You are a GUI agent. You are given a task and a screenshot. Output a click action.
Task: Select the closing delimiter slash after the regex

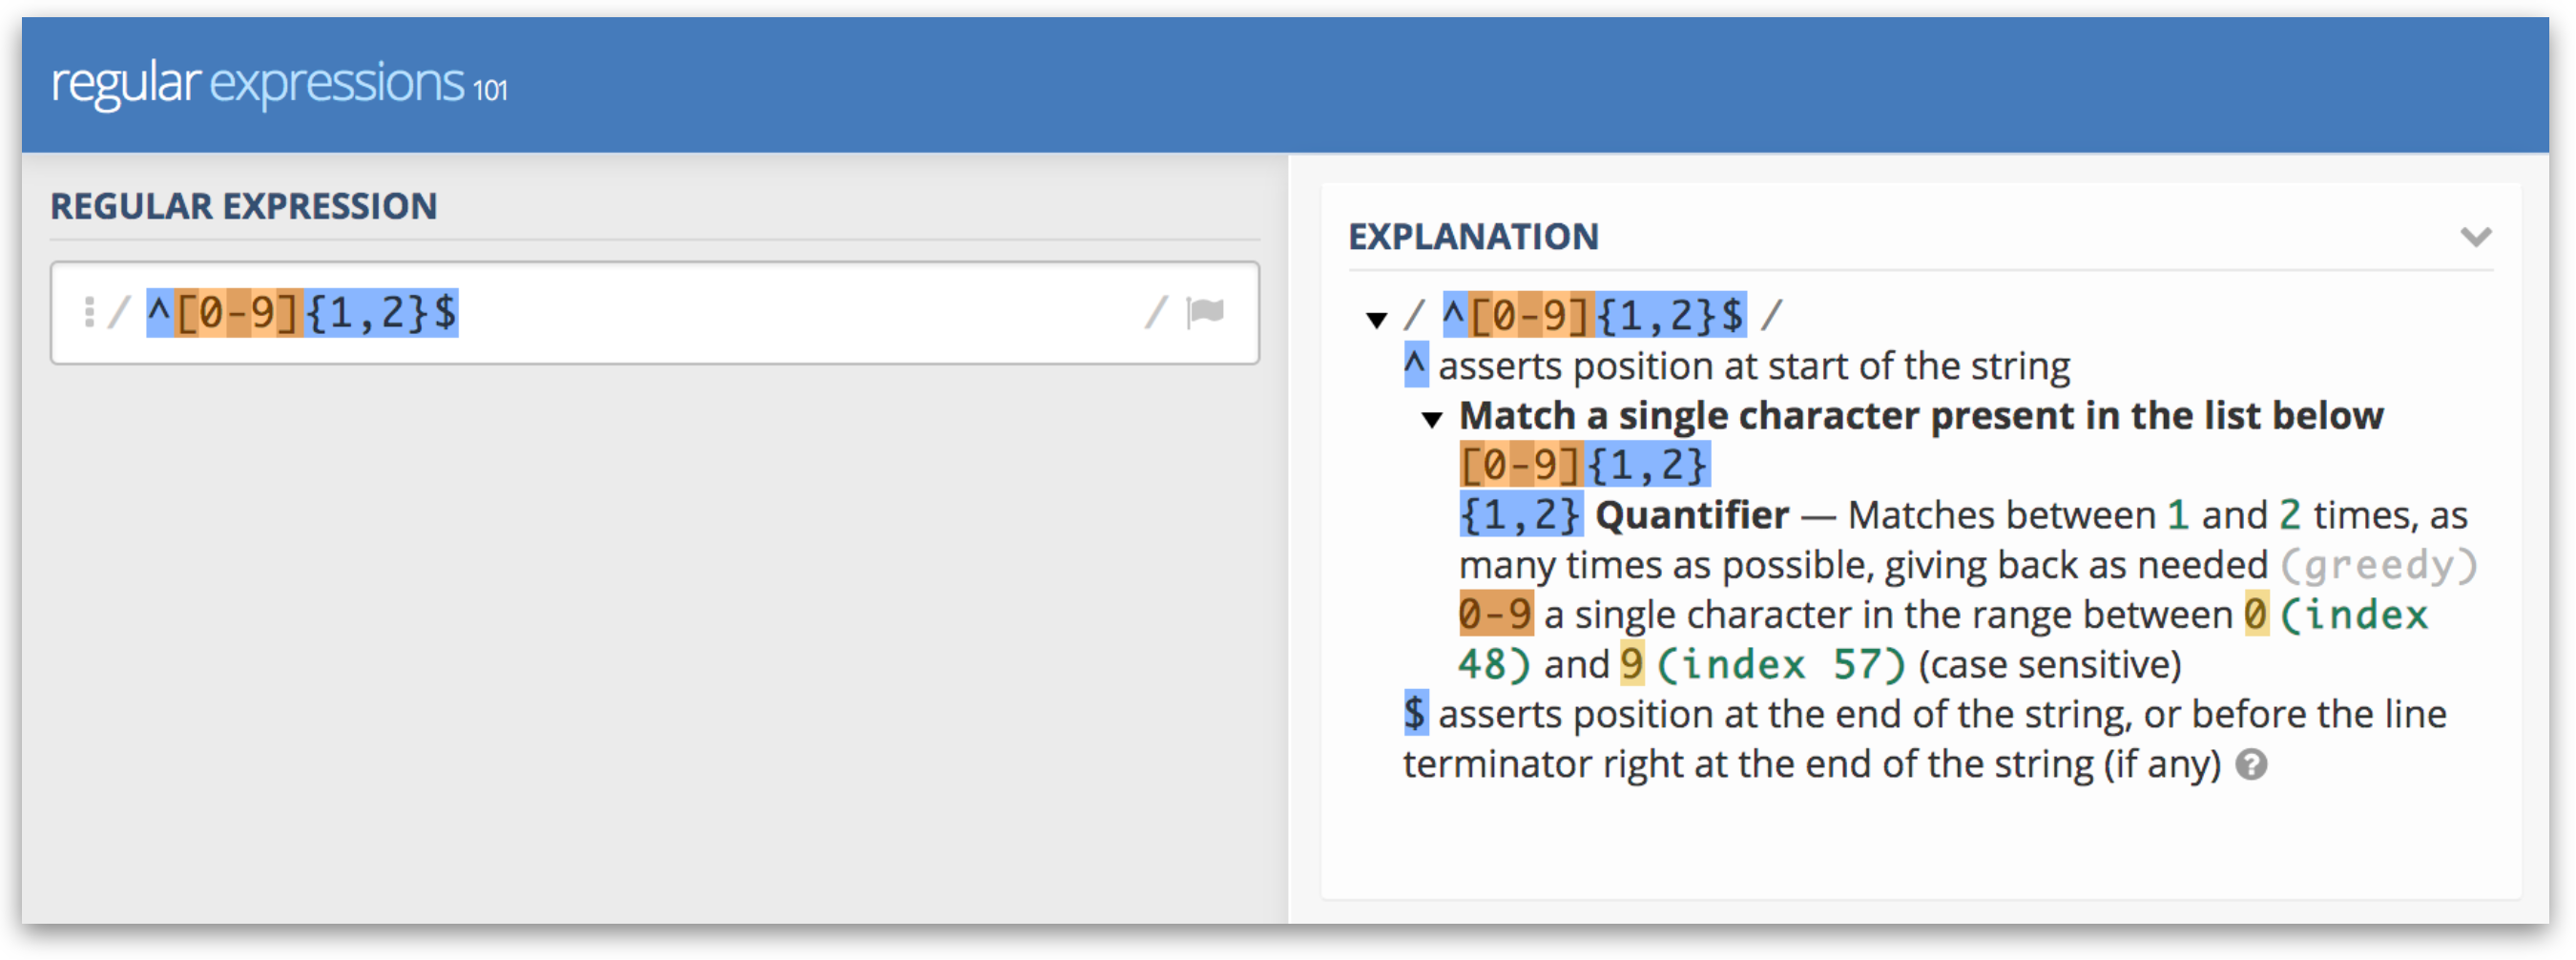click(1159, 312)
